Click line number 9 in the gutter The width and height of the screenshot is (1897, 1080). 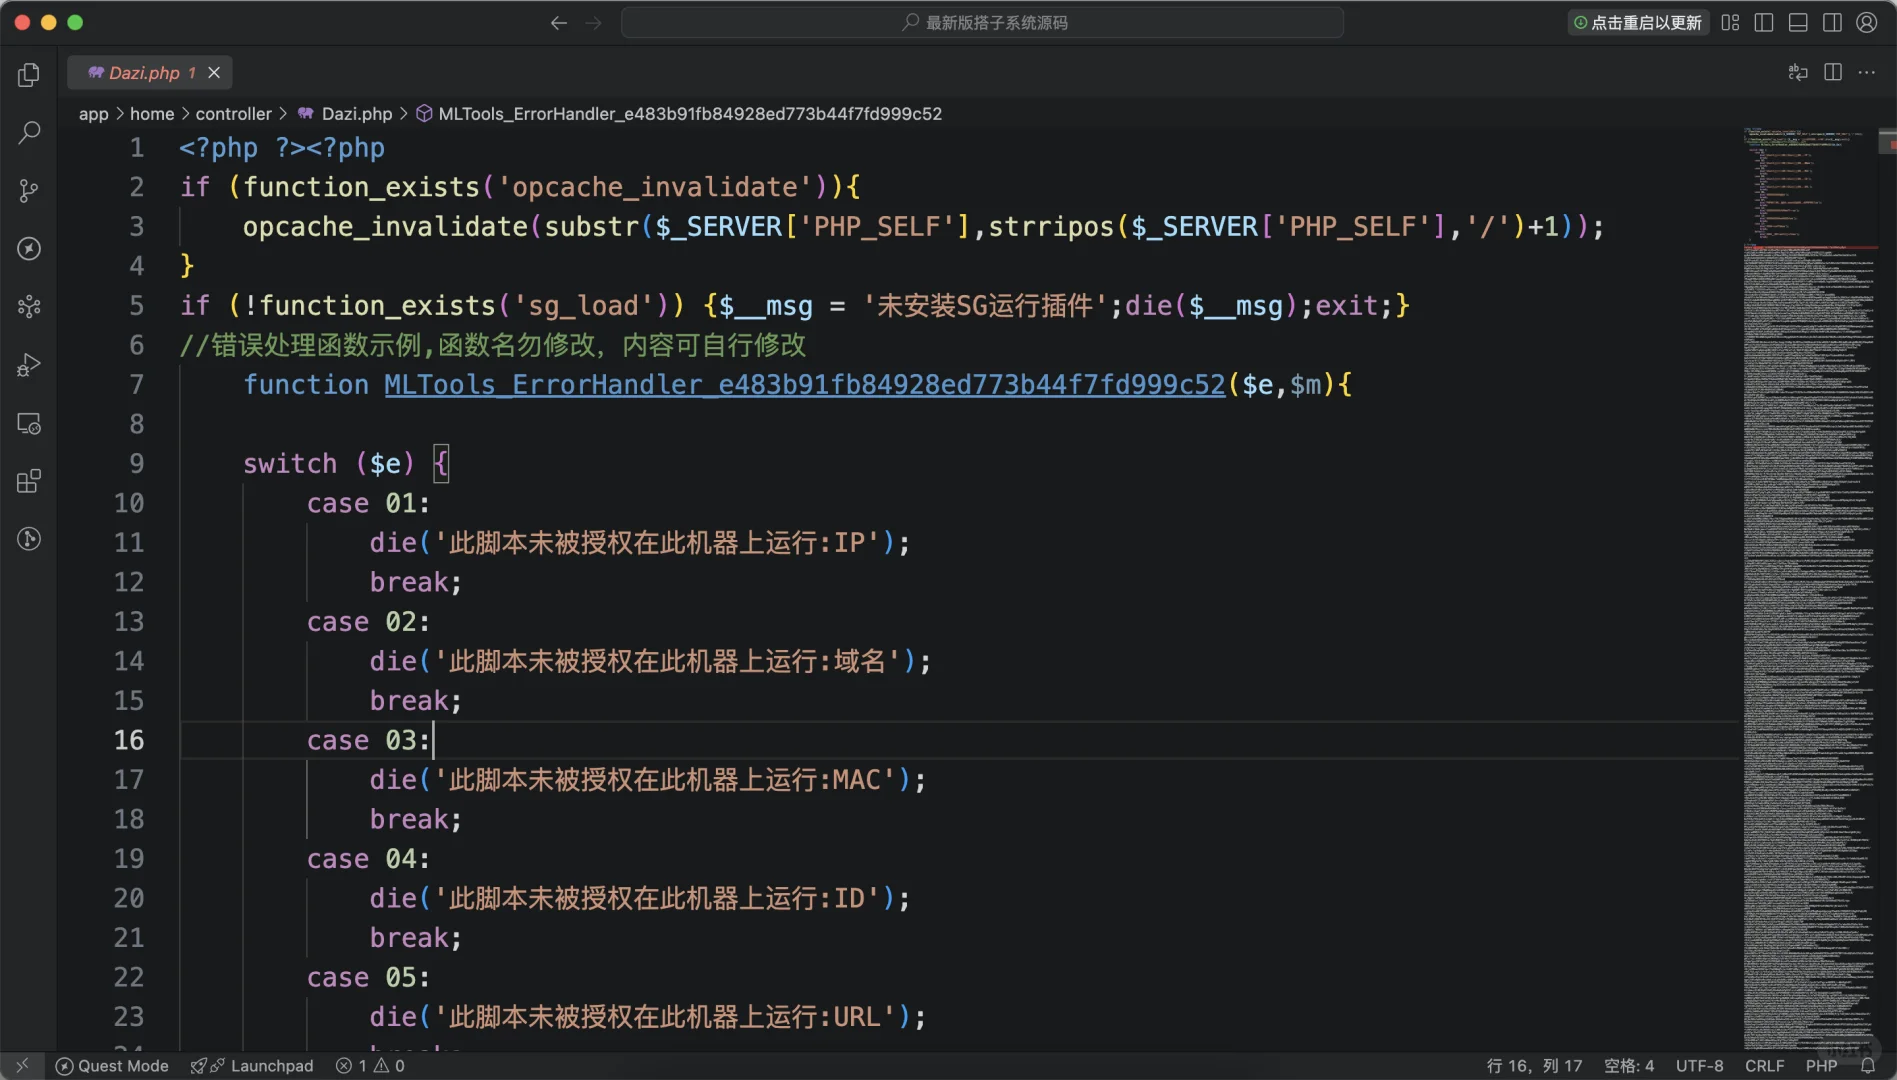coord(137,464)
